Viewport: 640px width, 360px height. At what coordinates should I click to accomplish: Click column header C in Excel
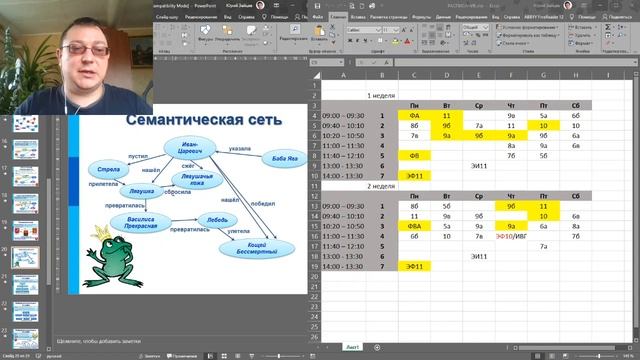[414, 75]
